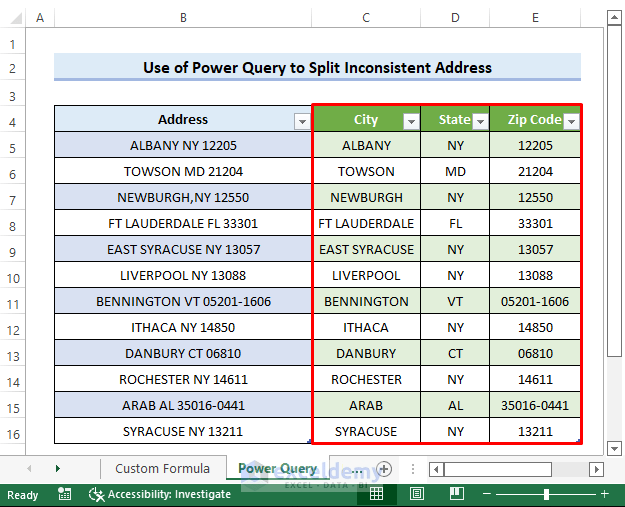Zoom out with minus button

click(x=486, y=494)
